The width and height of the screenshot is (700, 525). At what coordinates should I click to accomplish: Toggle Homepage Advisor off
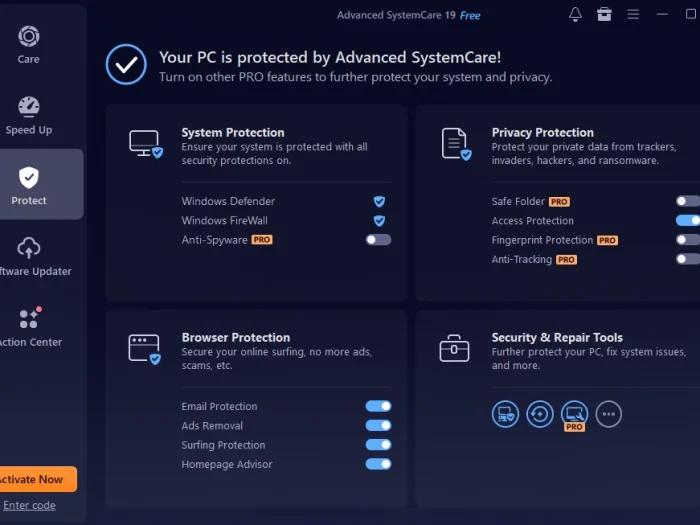(x=378, y=464)
